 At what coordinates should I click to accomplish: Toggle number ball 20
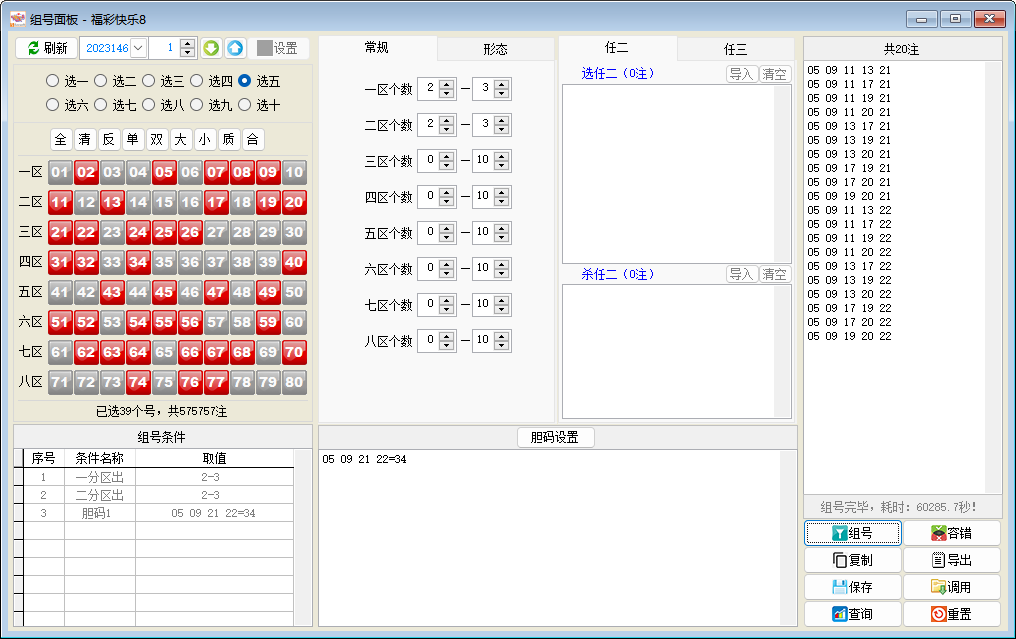point(294,202)
